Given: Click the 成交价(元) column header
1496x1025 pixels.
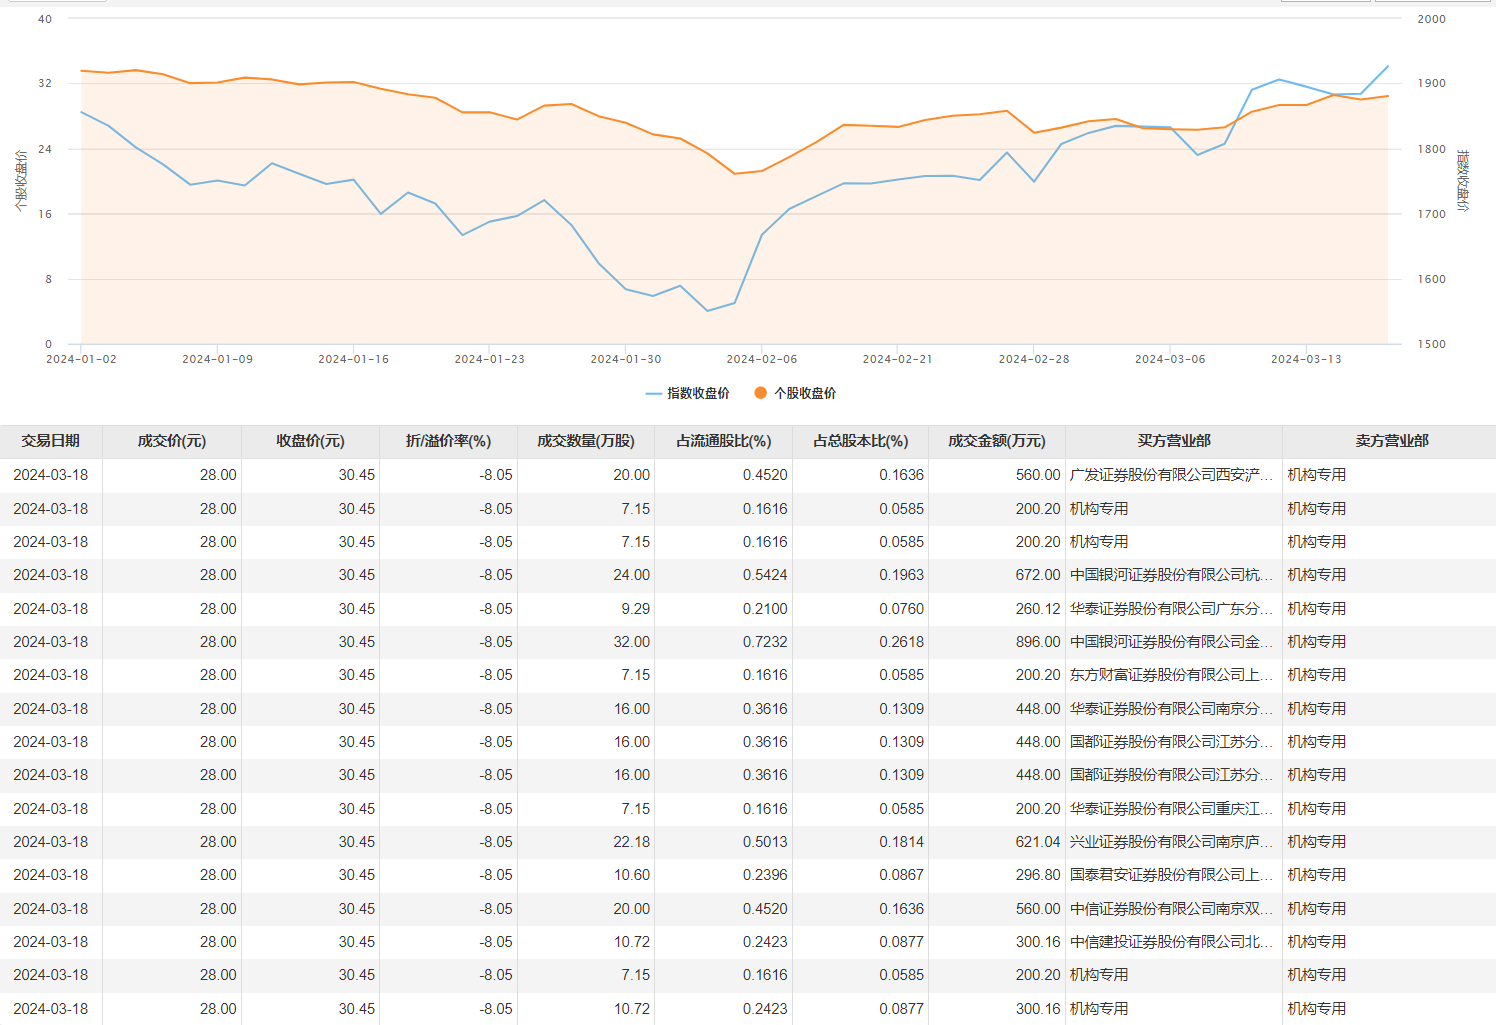Looking at the screenshot, I should click(171, 441).
